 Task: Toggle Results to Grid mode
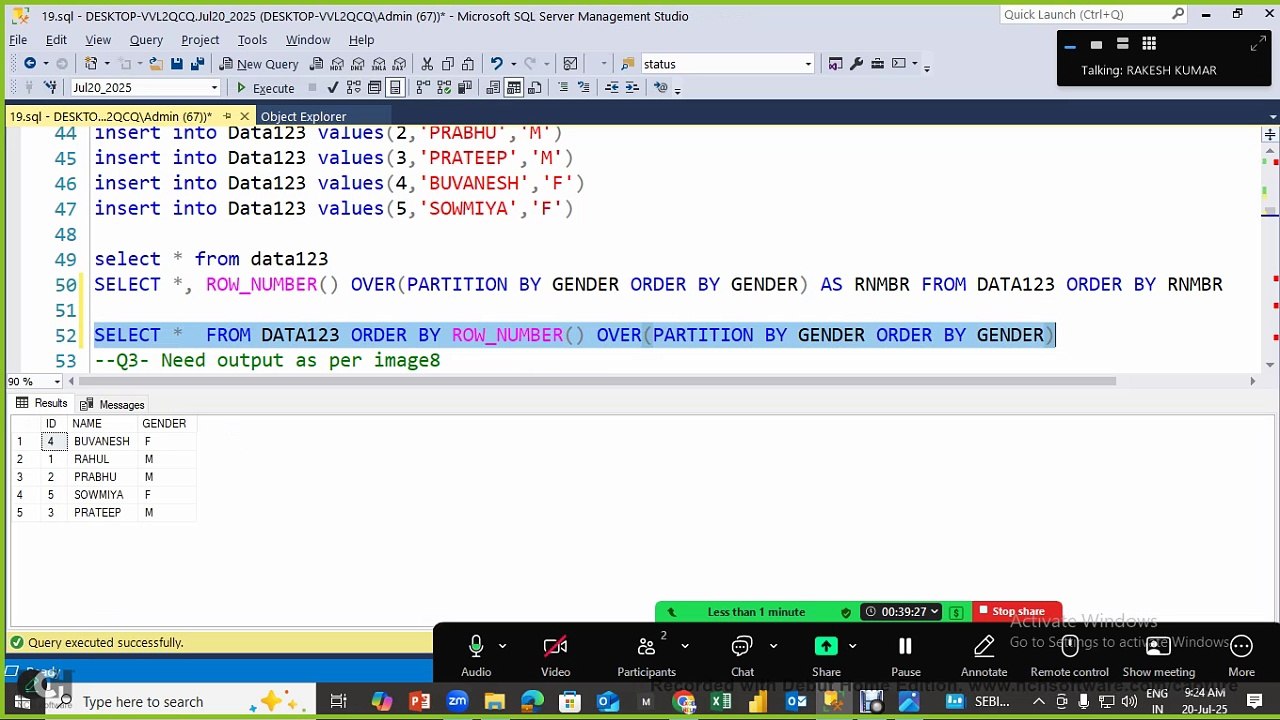point(514,88)
